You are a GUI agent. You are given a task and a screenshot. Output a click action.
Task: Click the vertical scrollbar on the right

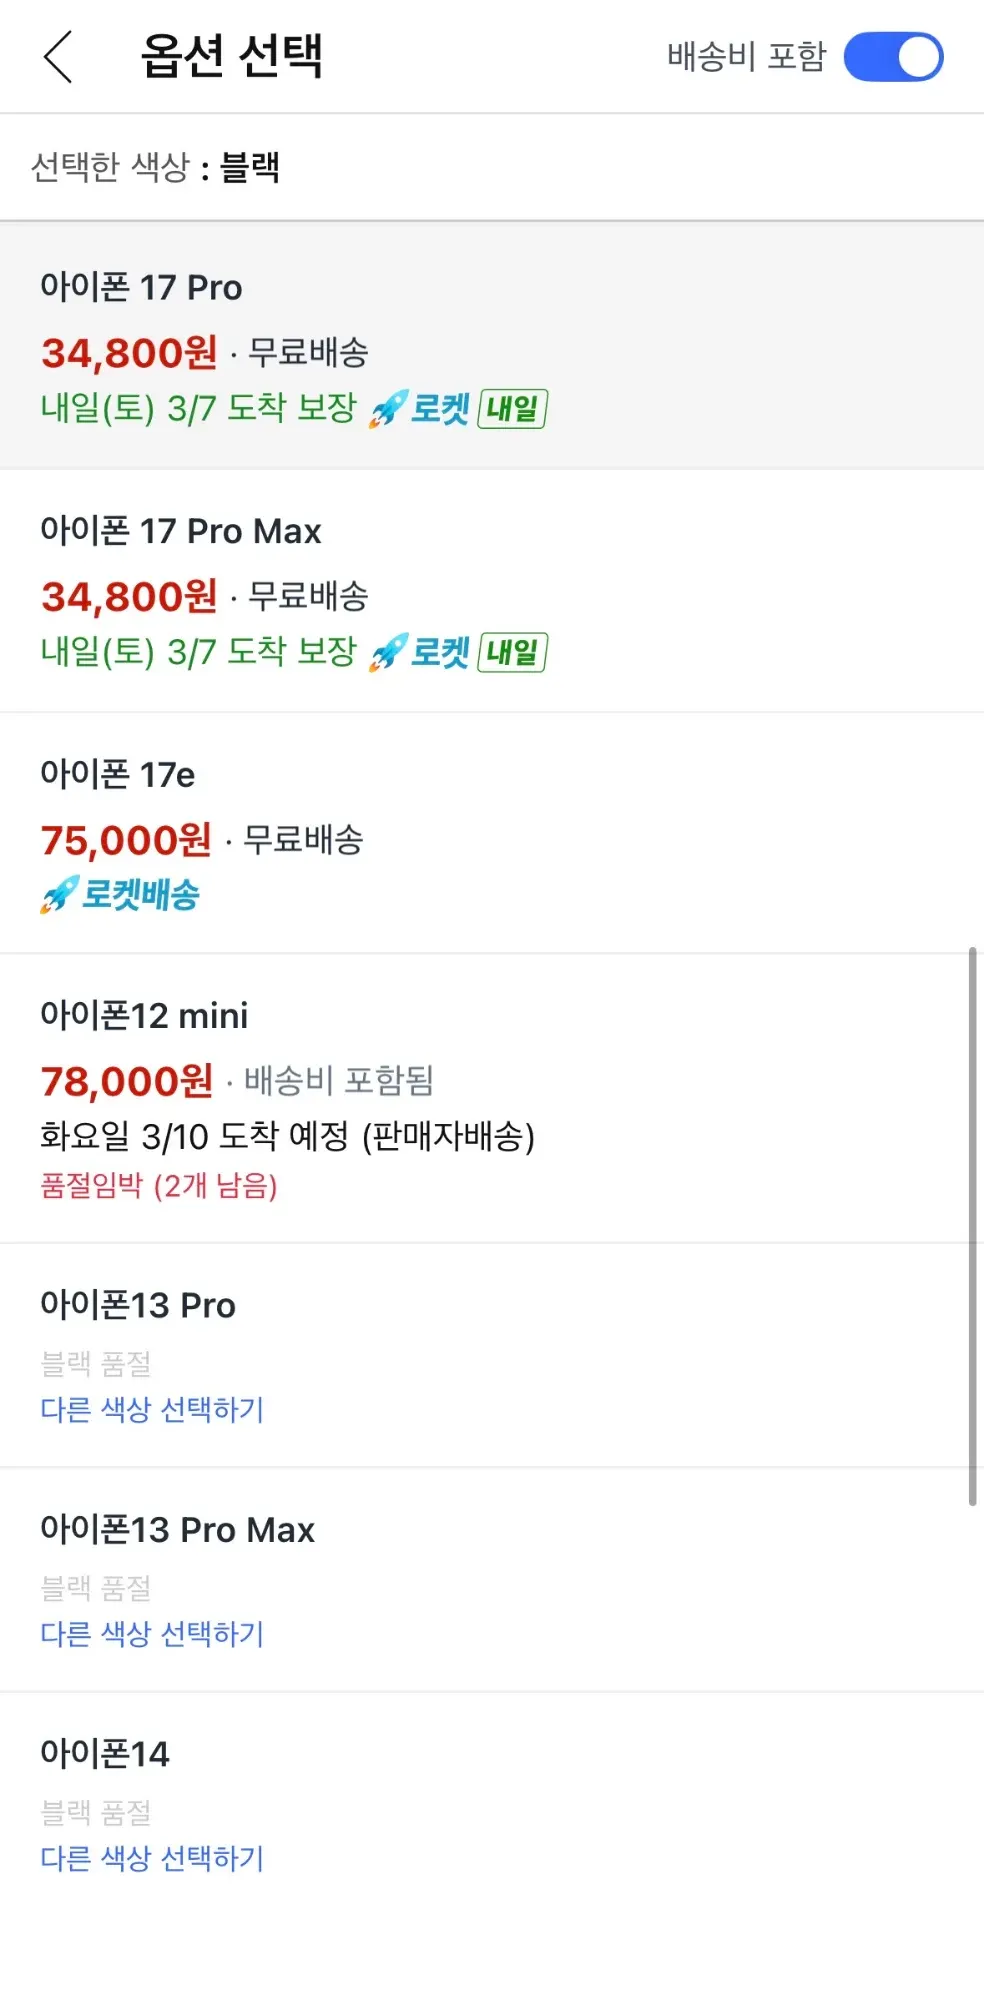972,1225
